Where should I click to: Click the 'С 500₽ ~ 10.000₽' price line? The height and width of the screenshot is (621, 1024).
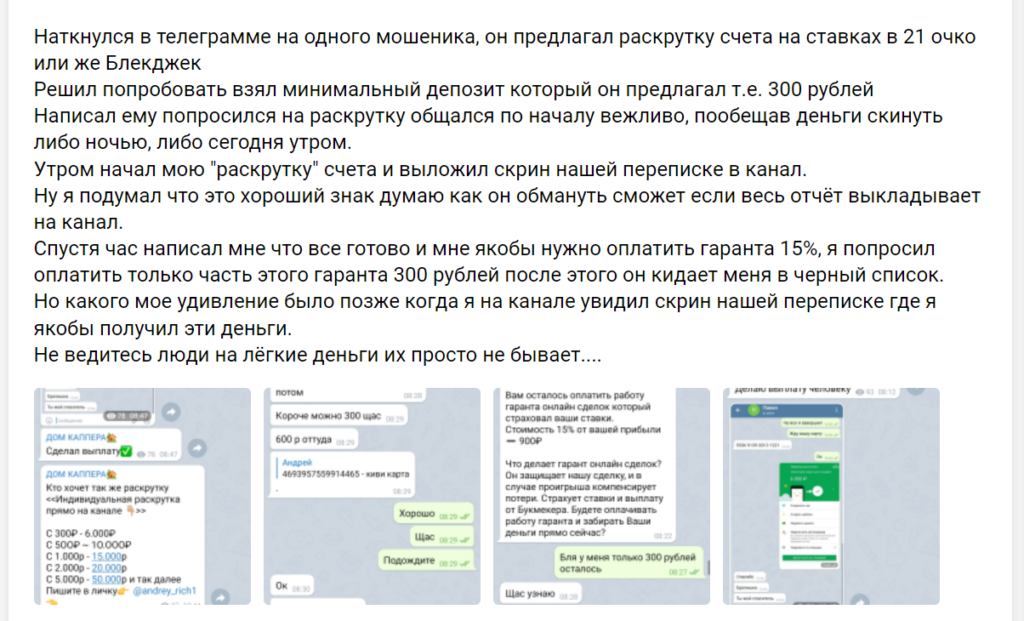88,545
